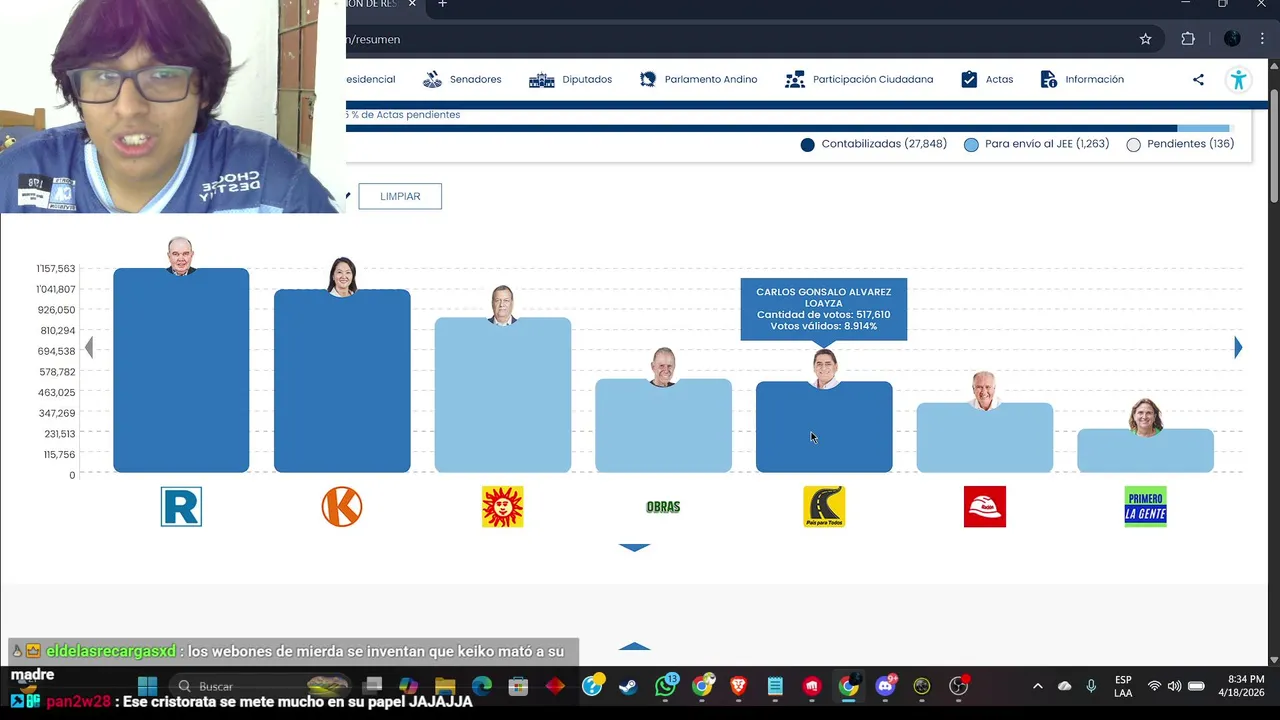Click the '% de Actas pendientes' text
Image resolution: width=1280 pixels, height=720 pixels.
[403, 115]
